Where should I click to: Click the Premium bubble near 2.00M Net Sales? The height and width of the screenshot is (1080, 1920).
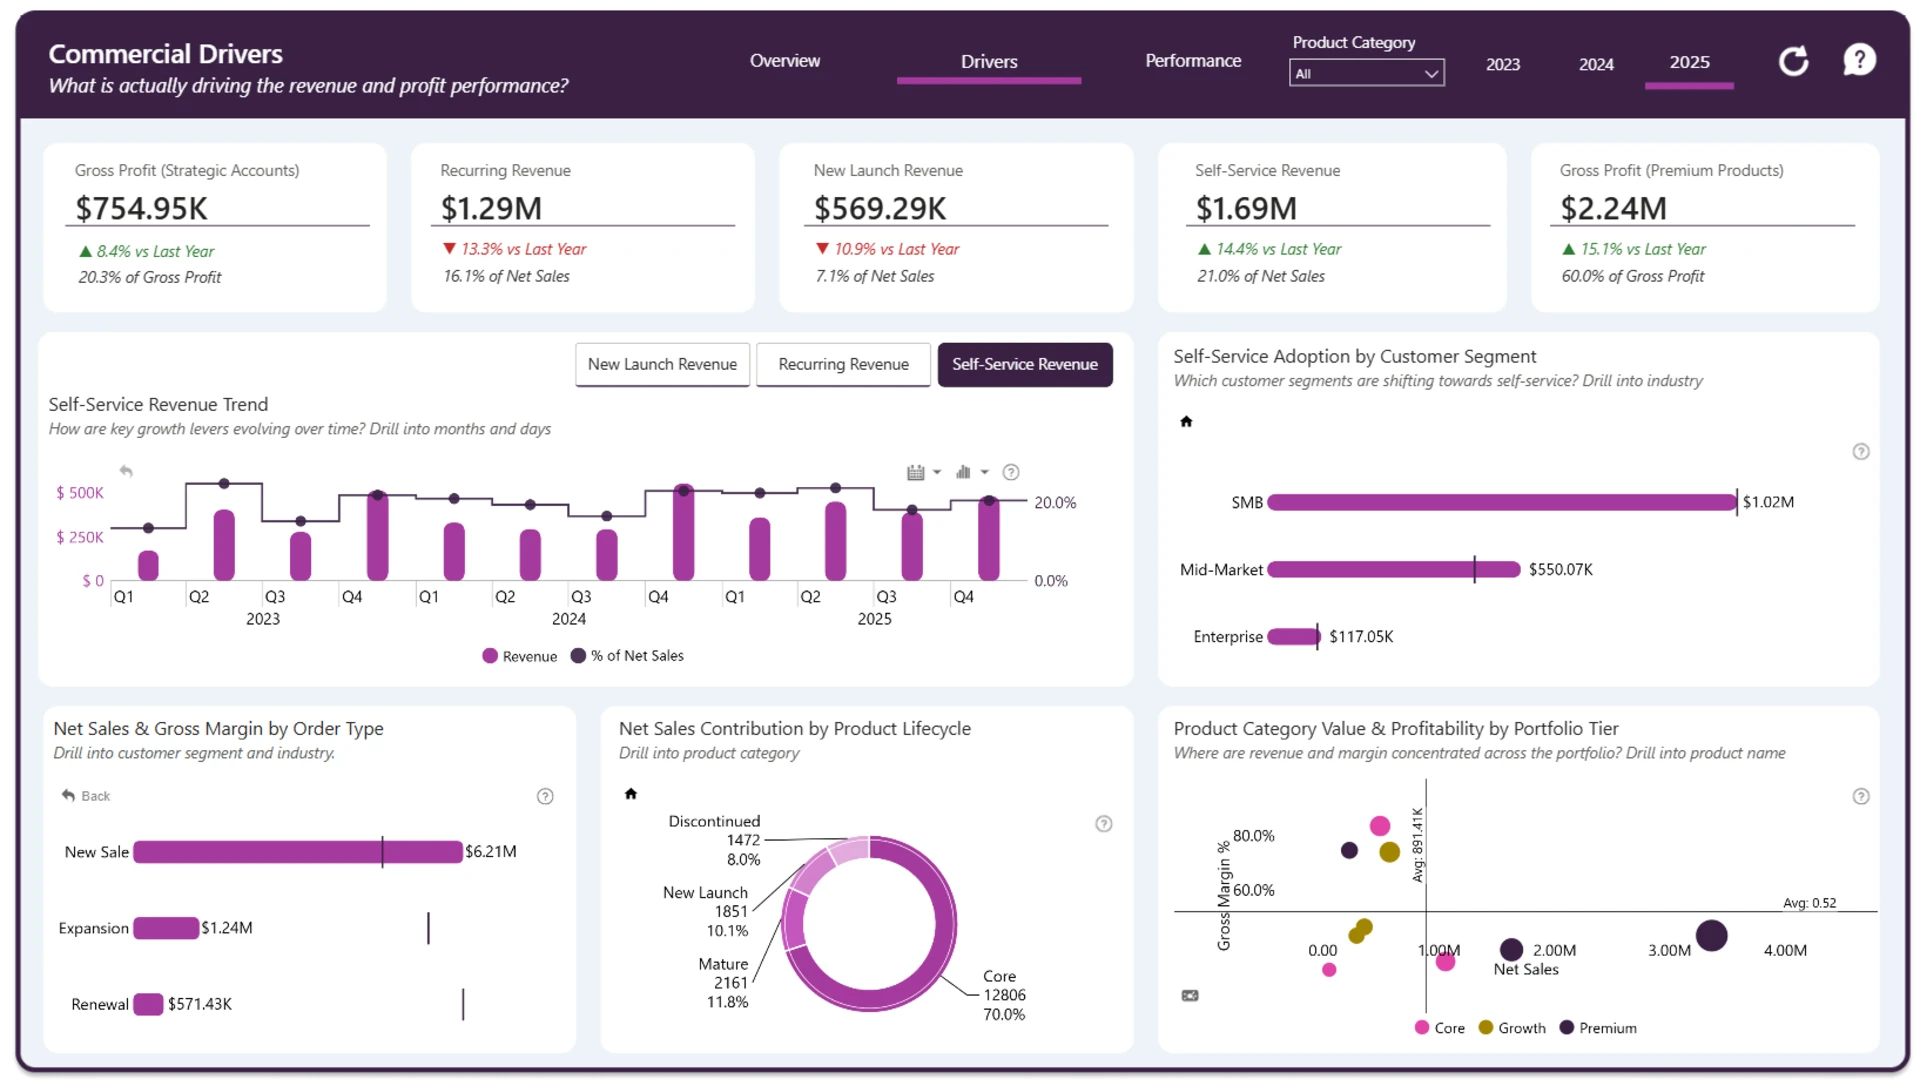pyautogui.click(x=1511, y=949)
